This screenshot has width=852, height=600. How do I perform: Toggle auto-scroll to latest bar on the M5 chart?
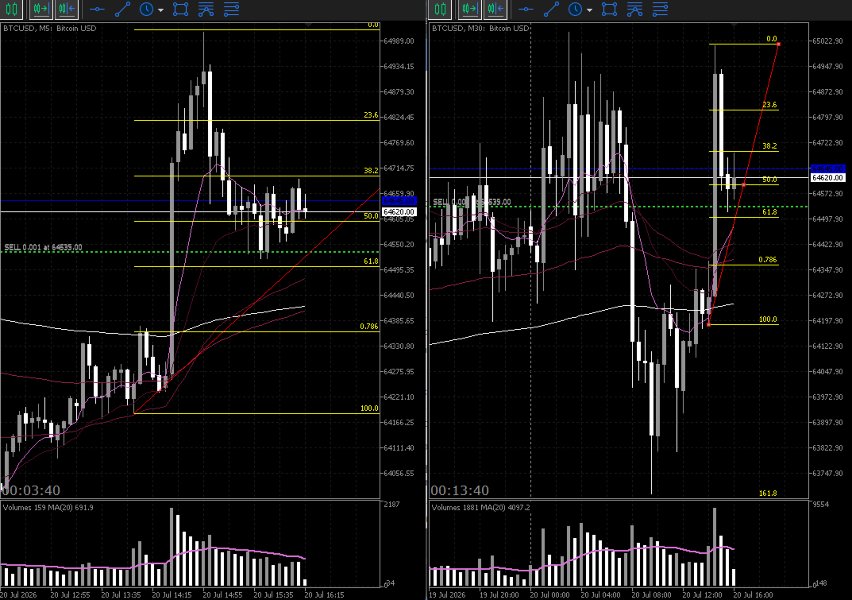(x=41, y=9)
